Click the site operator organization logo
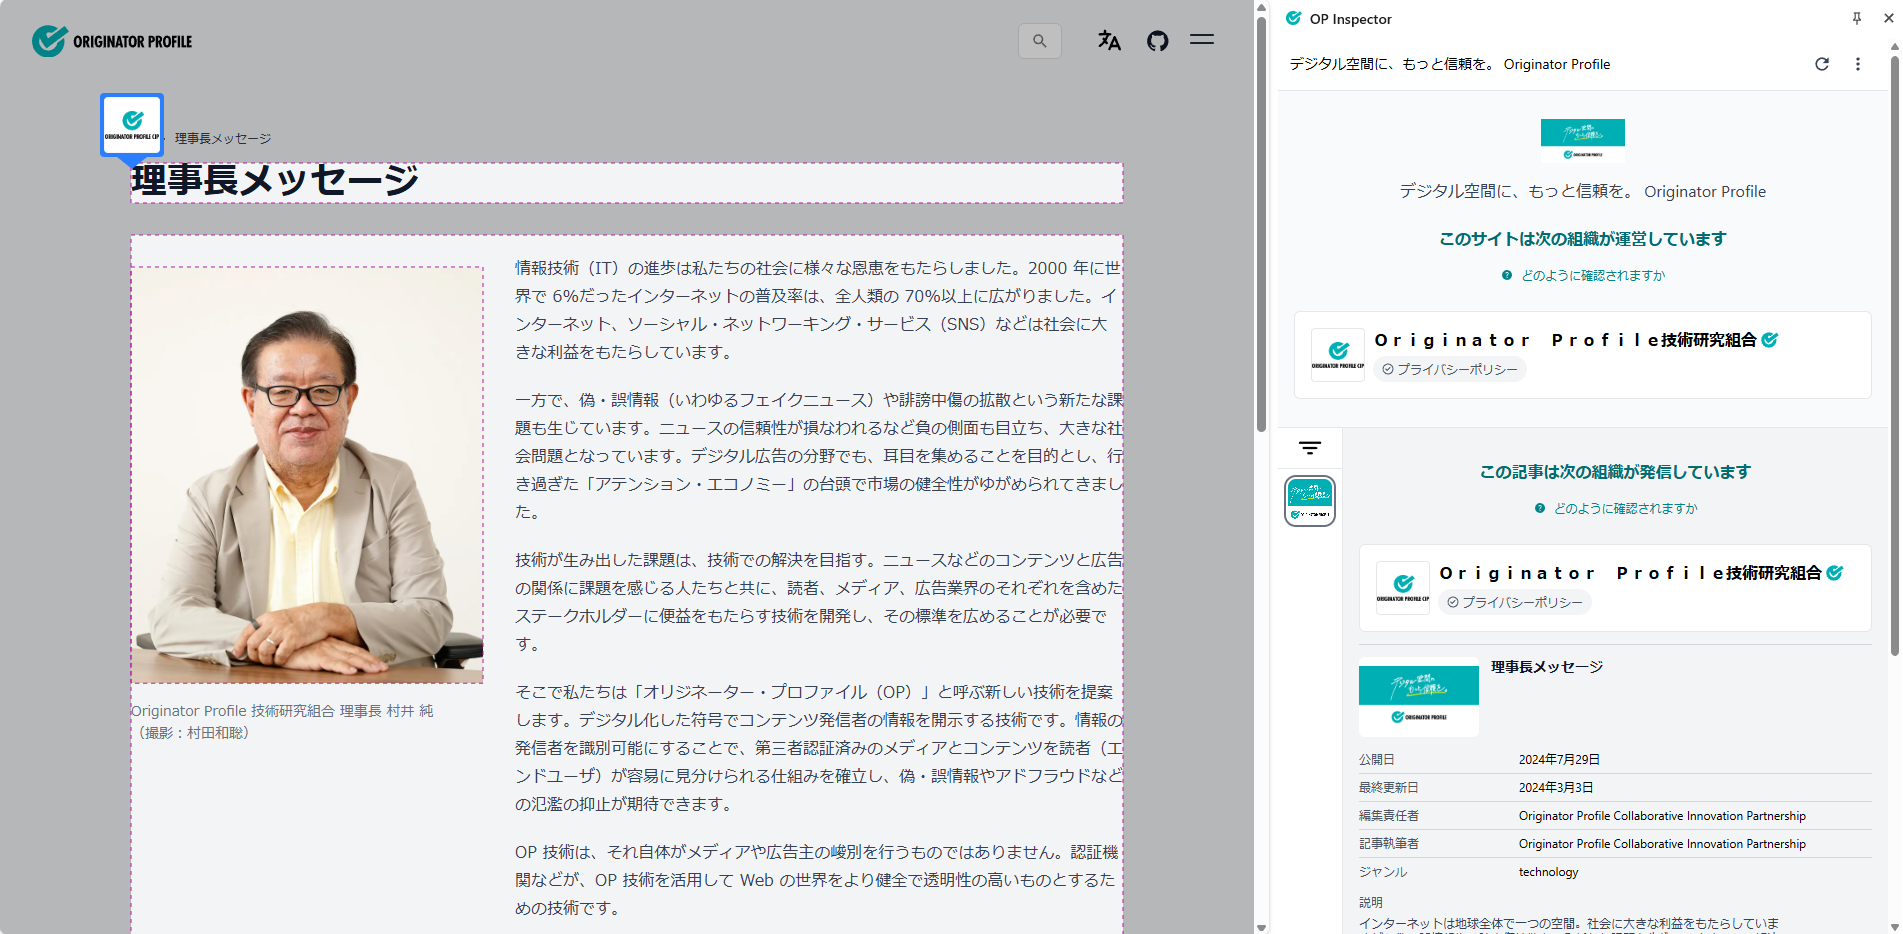1903x934 pixels. click(x=1338, y=355)
